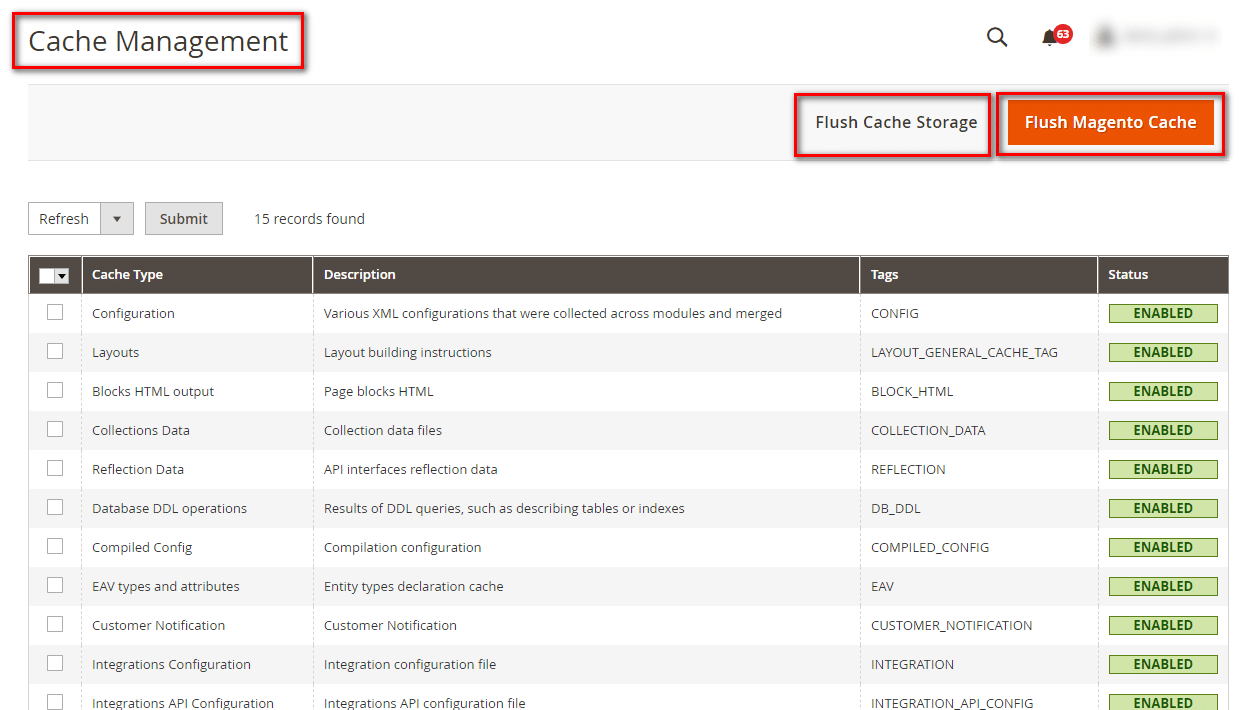Click the ENABLED status badge for Configuration
The width and height of the screenshot is (1256, 710).
click(1162, 312)
